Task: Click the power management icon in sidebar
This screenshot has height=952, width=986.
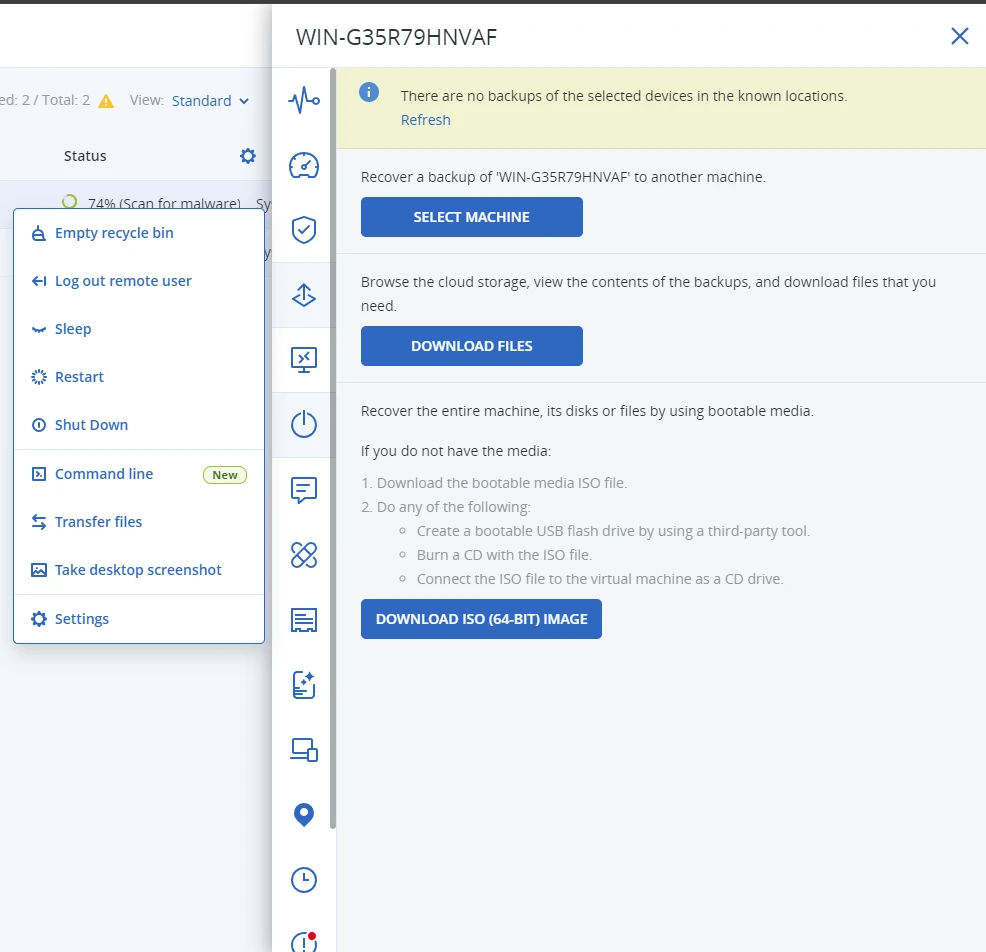Action: (x=304, y=424)
